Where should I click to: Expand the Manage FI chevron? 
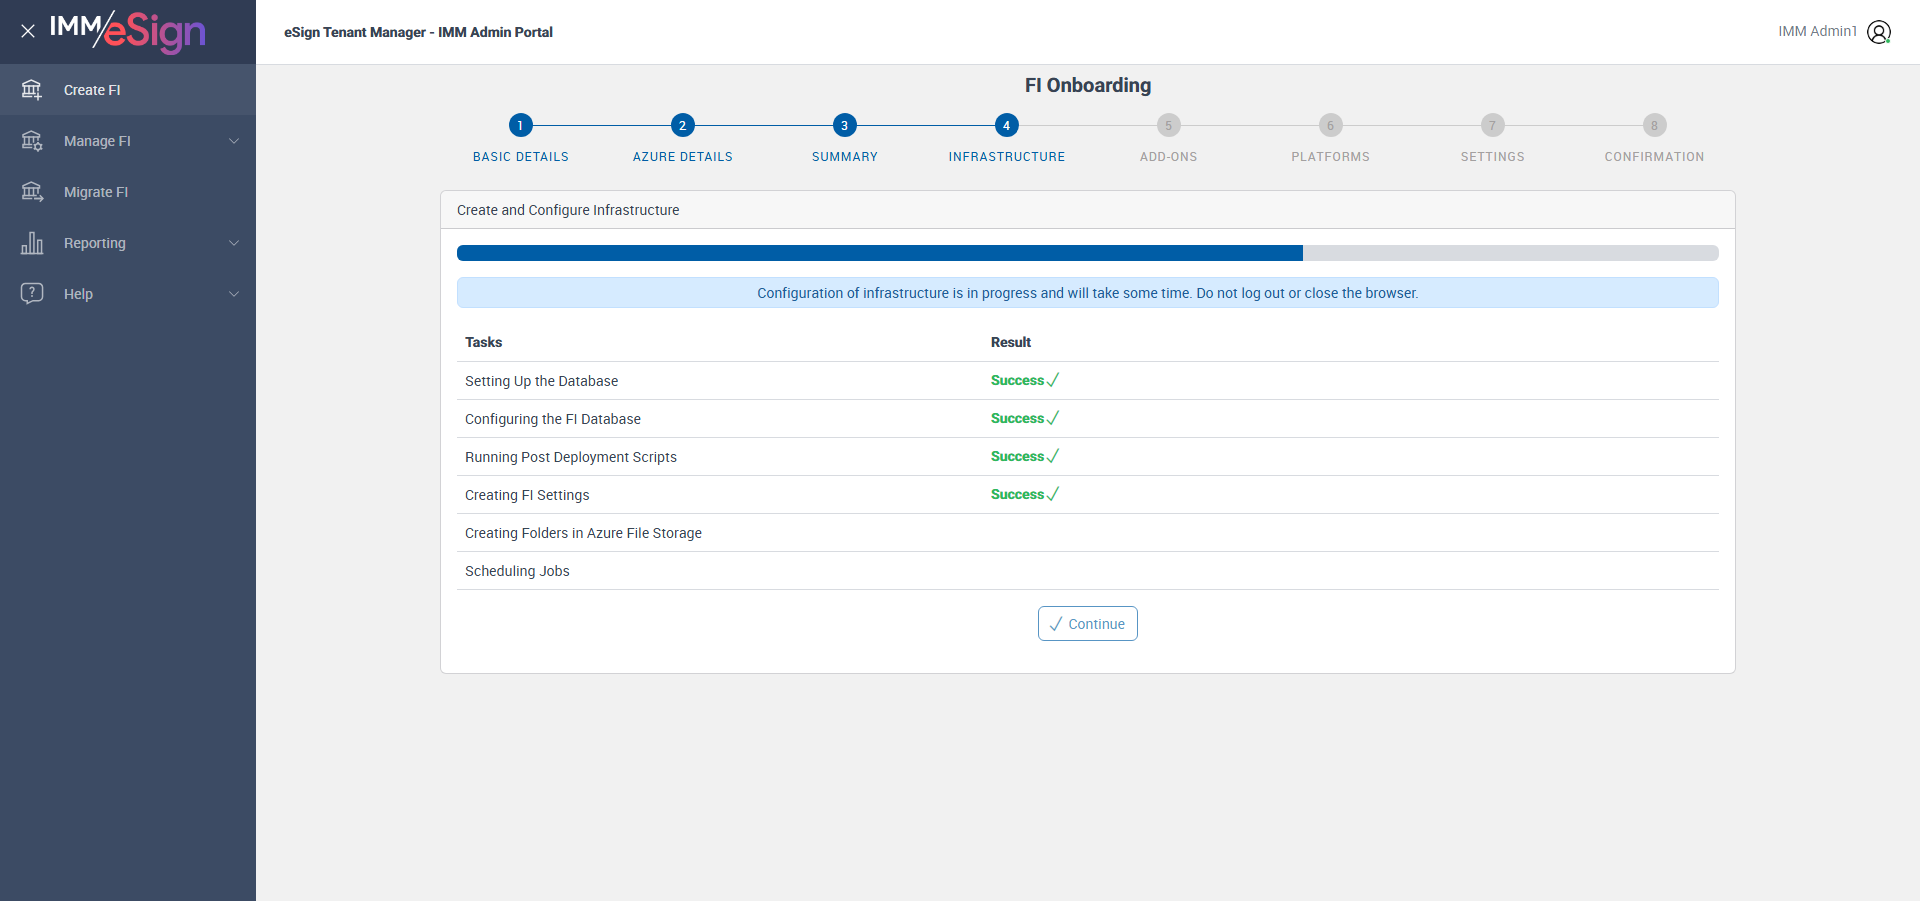(x=234, y=141)
